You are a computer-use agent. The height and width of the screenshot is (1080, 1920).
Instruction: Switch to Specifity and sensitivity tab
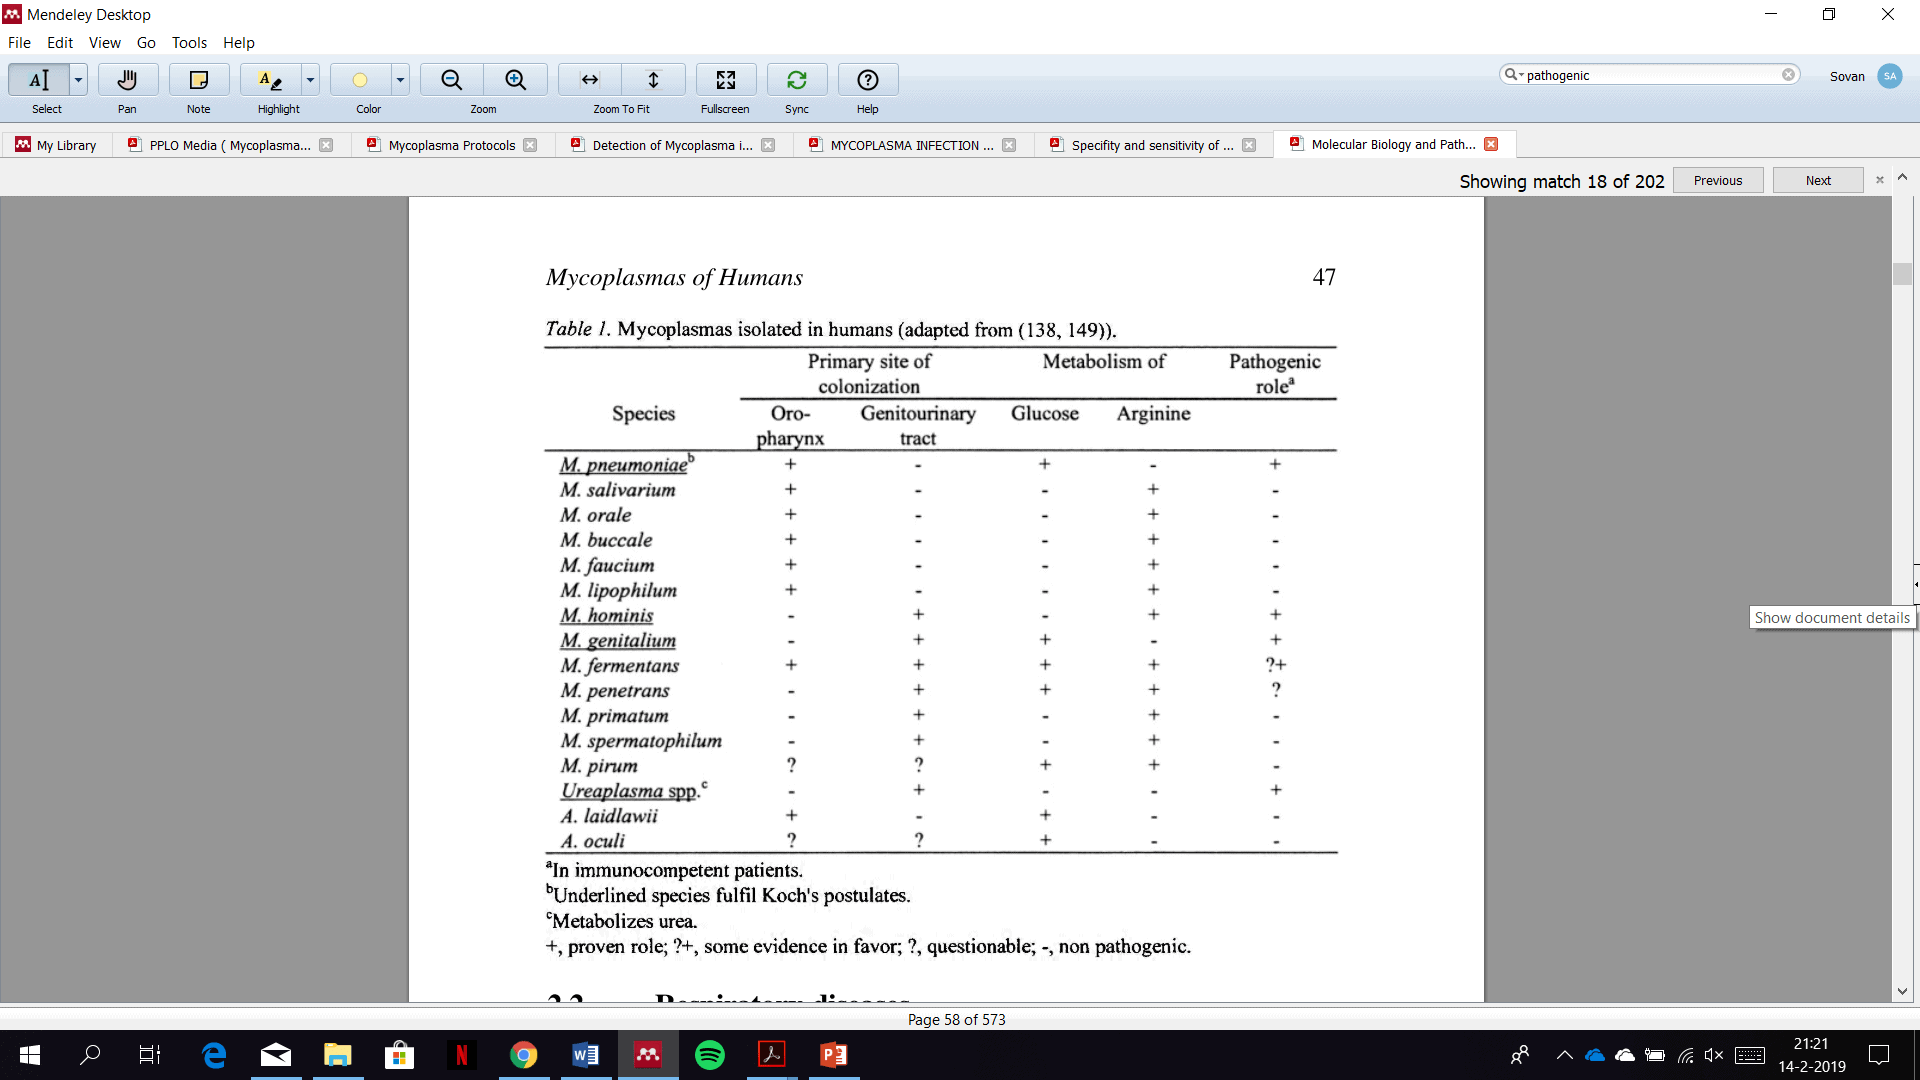1151,145
